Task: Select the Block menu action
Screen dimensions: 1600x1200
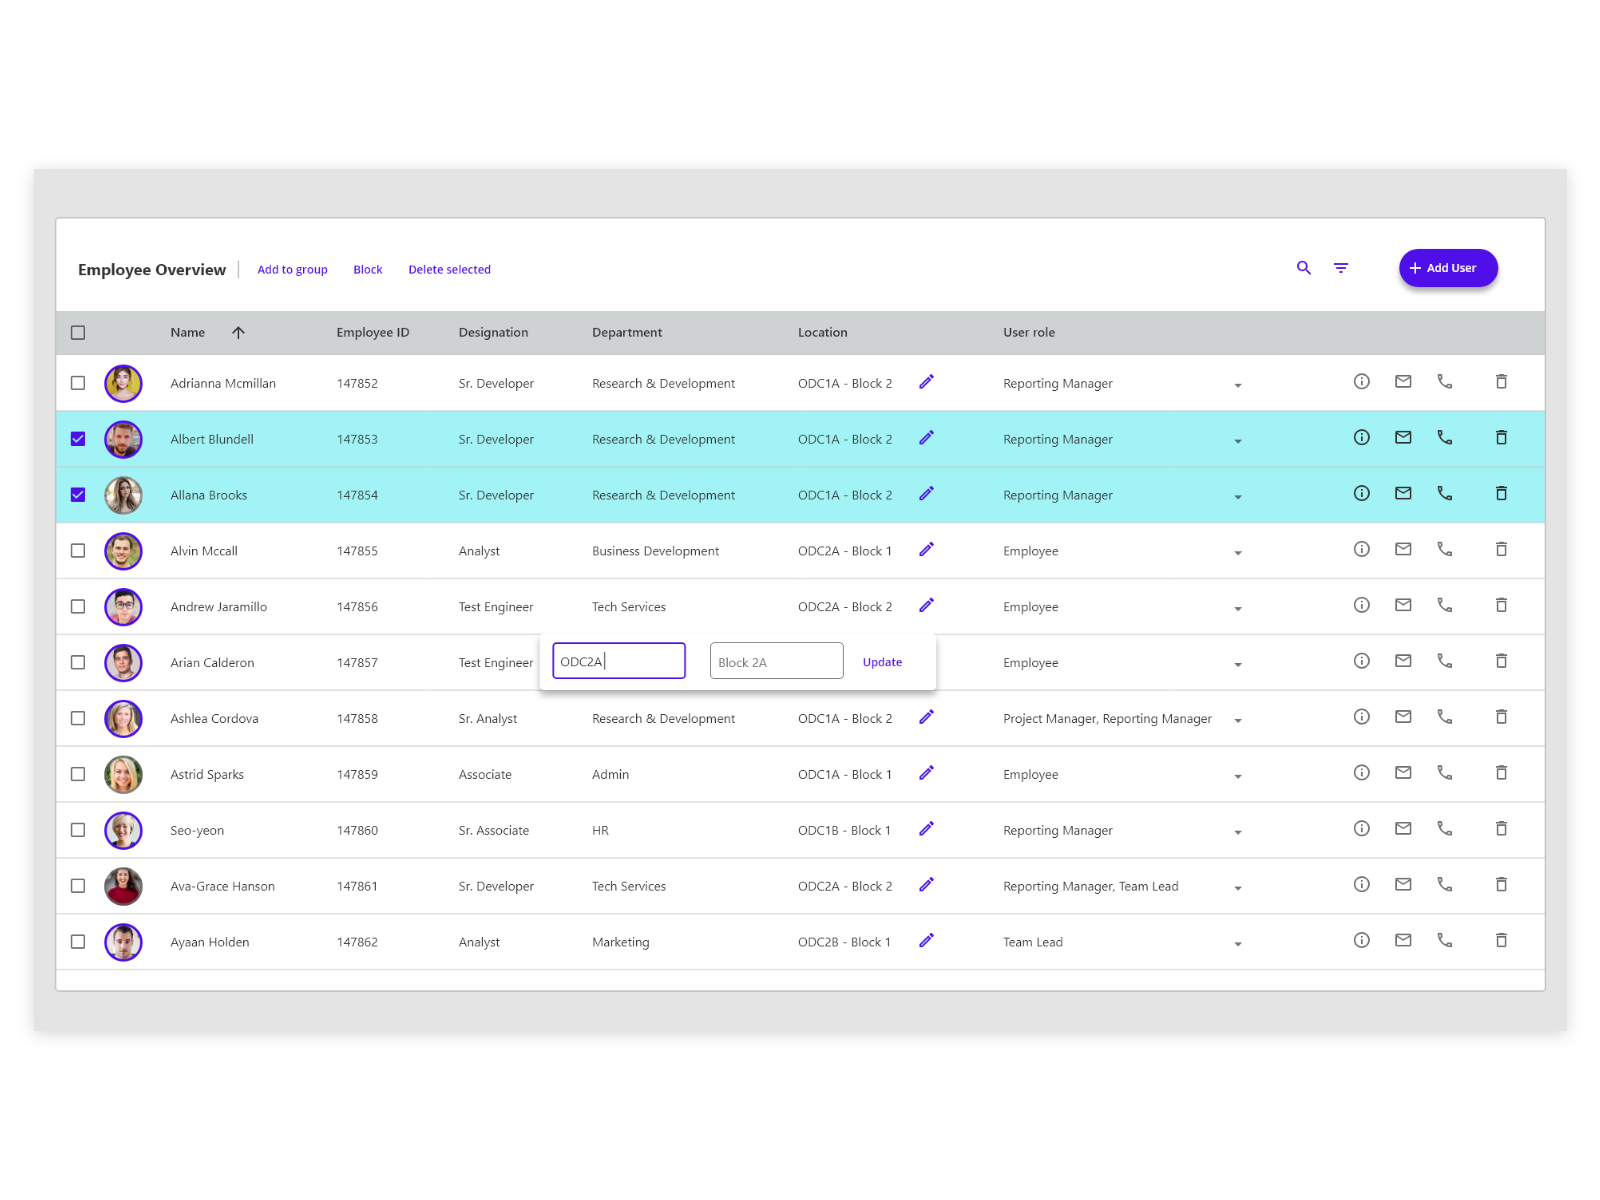Action: [367, 269]
